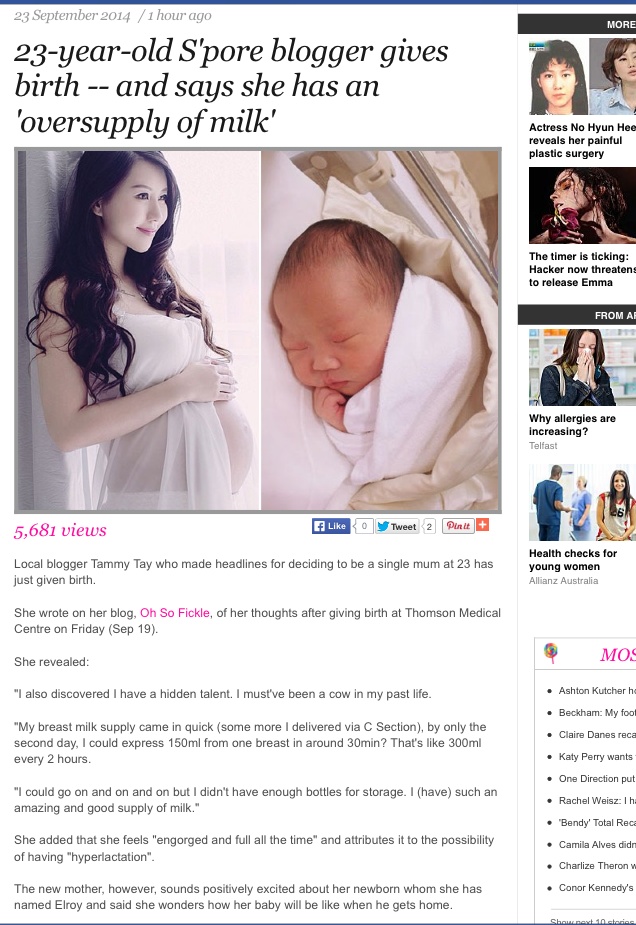
Task: Click the Facebook Like button
Action: (331, 526)
